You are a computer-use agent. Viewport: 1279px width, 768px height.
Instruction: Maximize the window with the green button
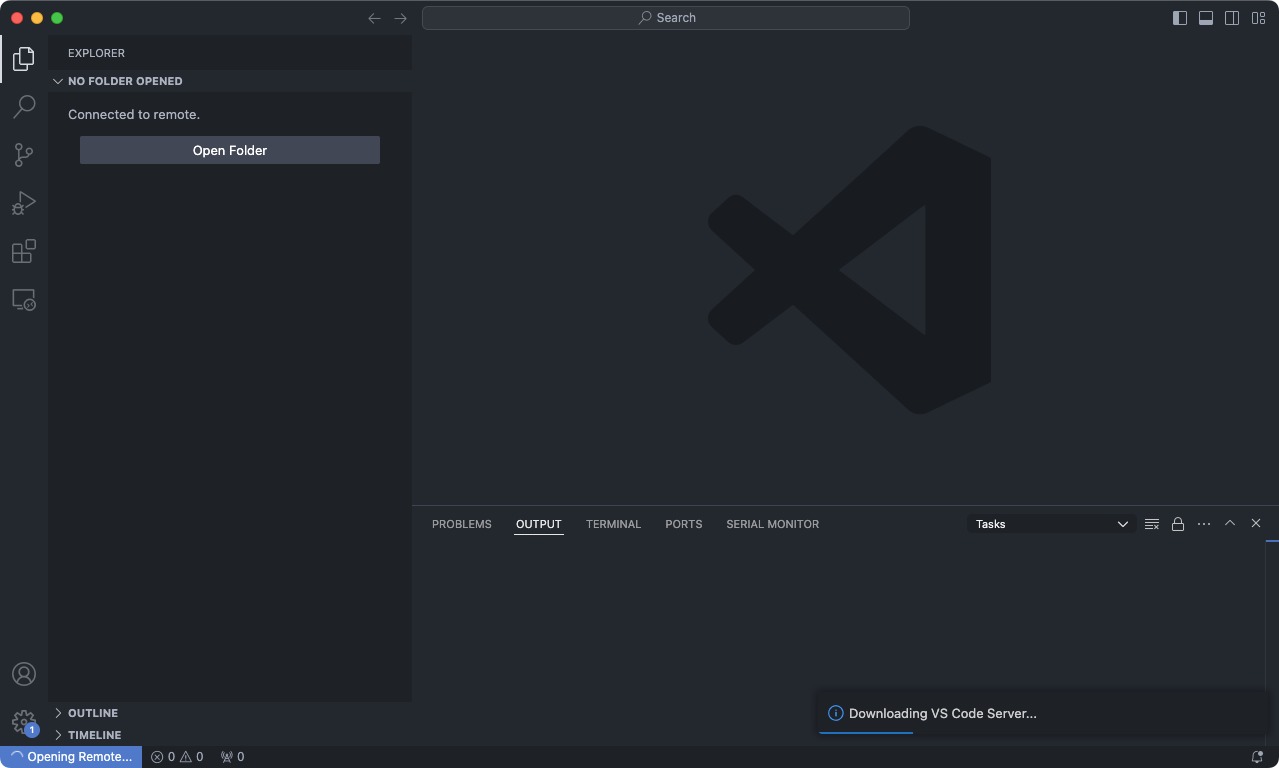tap(57, 18)
